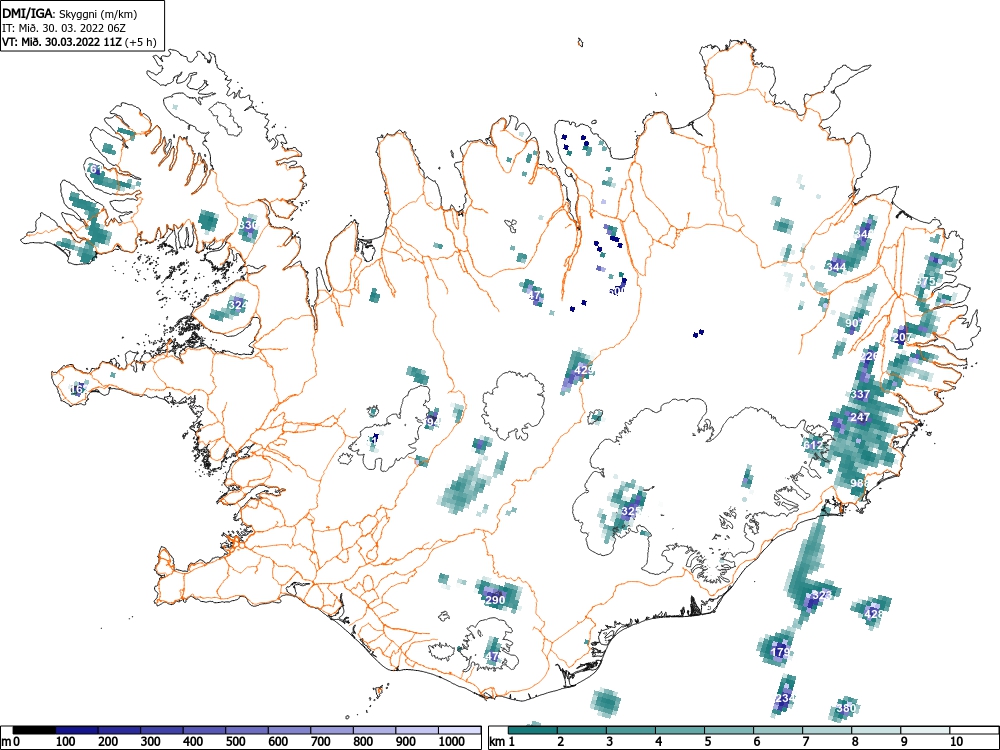Select the visibility value '337' on map
Viewport: 1000px width, 750px height.
click(860, 394)
